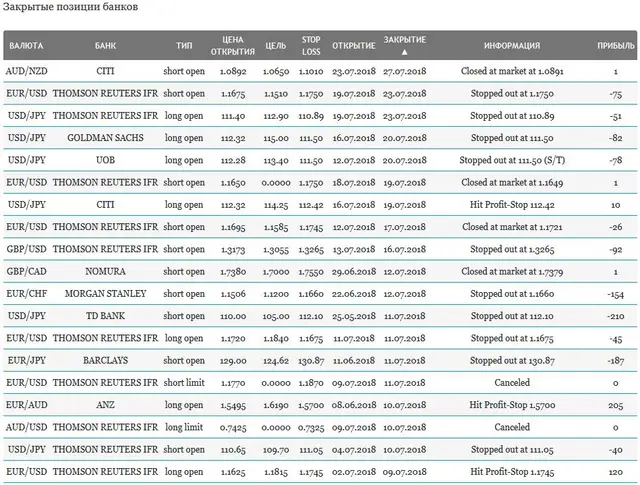Click profit value -187

(x=616, y=361)
